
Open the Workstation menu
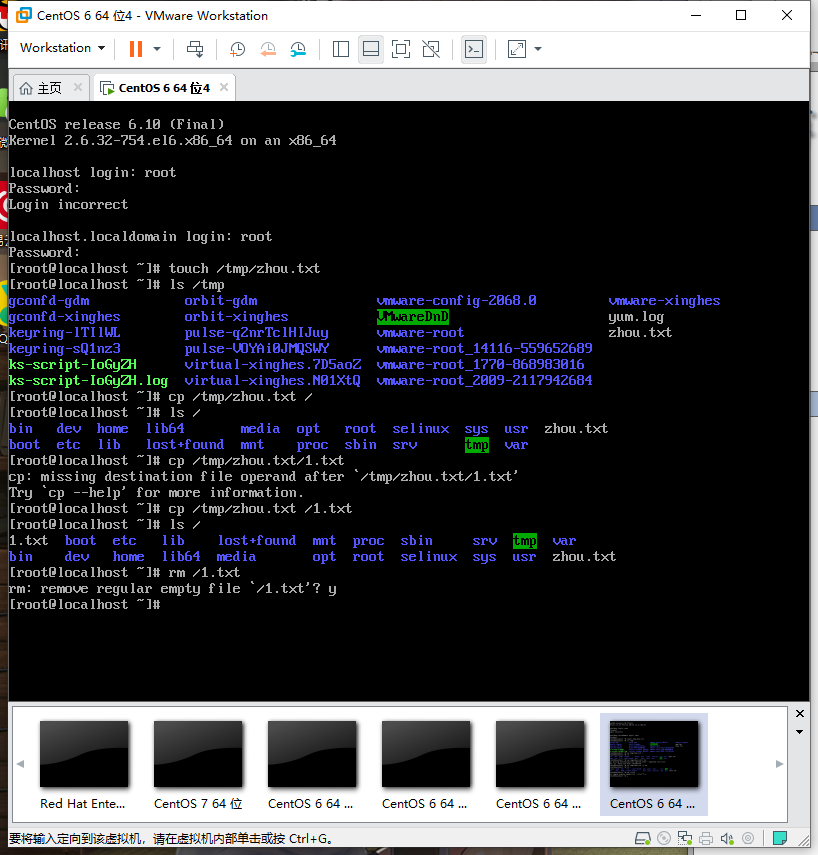[x=62, y=48]
